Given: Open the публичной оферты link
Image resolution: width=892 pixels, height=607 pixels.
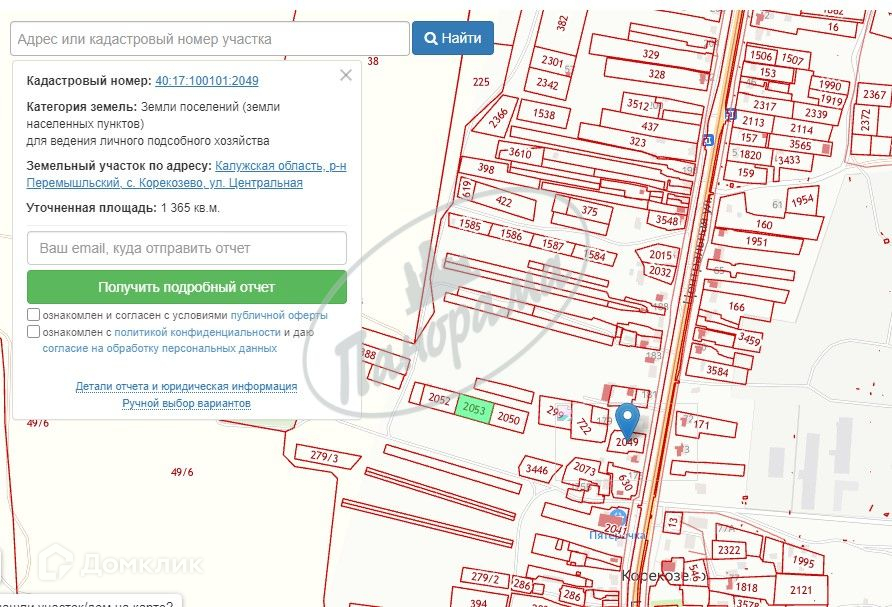Looking at the screenshot, I should click(x=279, y=315).
